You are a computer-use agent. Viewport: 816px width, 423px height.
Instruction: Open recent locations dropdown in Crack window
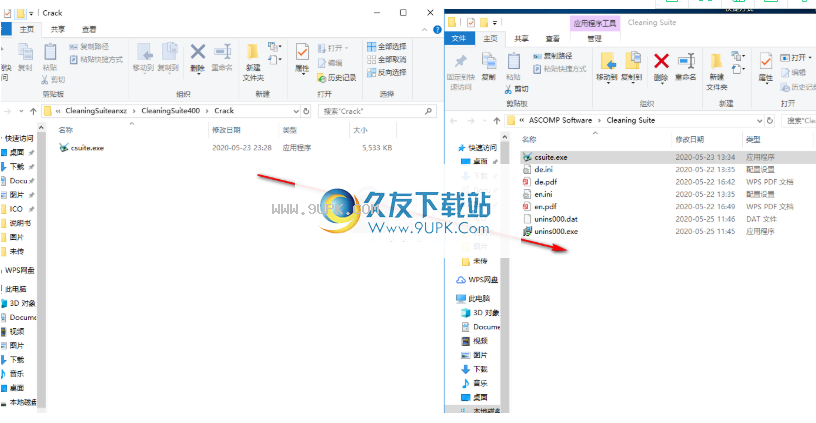coord(21,111)
